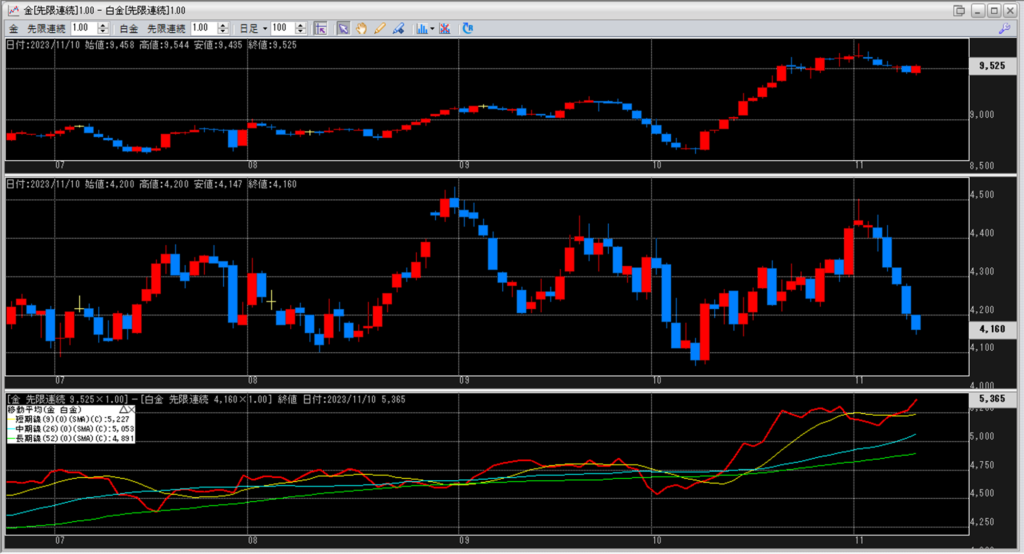Image resolution: width=1024 pixels, height=554 pixels.
Task: Select the arrow pointer cursor tool
Action: [342, 28]
